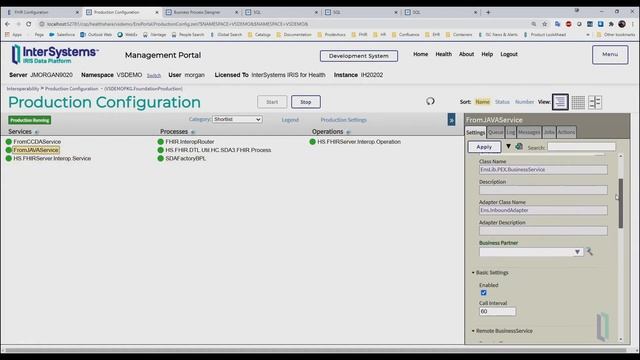
Task: Click the Call Interval input field
Action: (497, 311)
